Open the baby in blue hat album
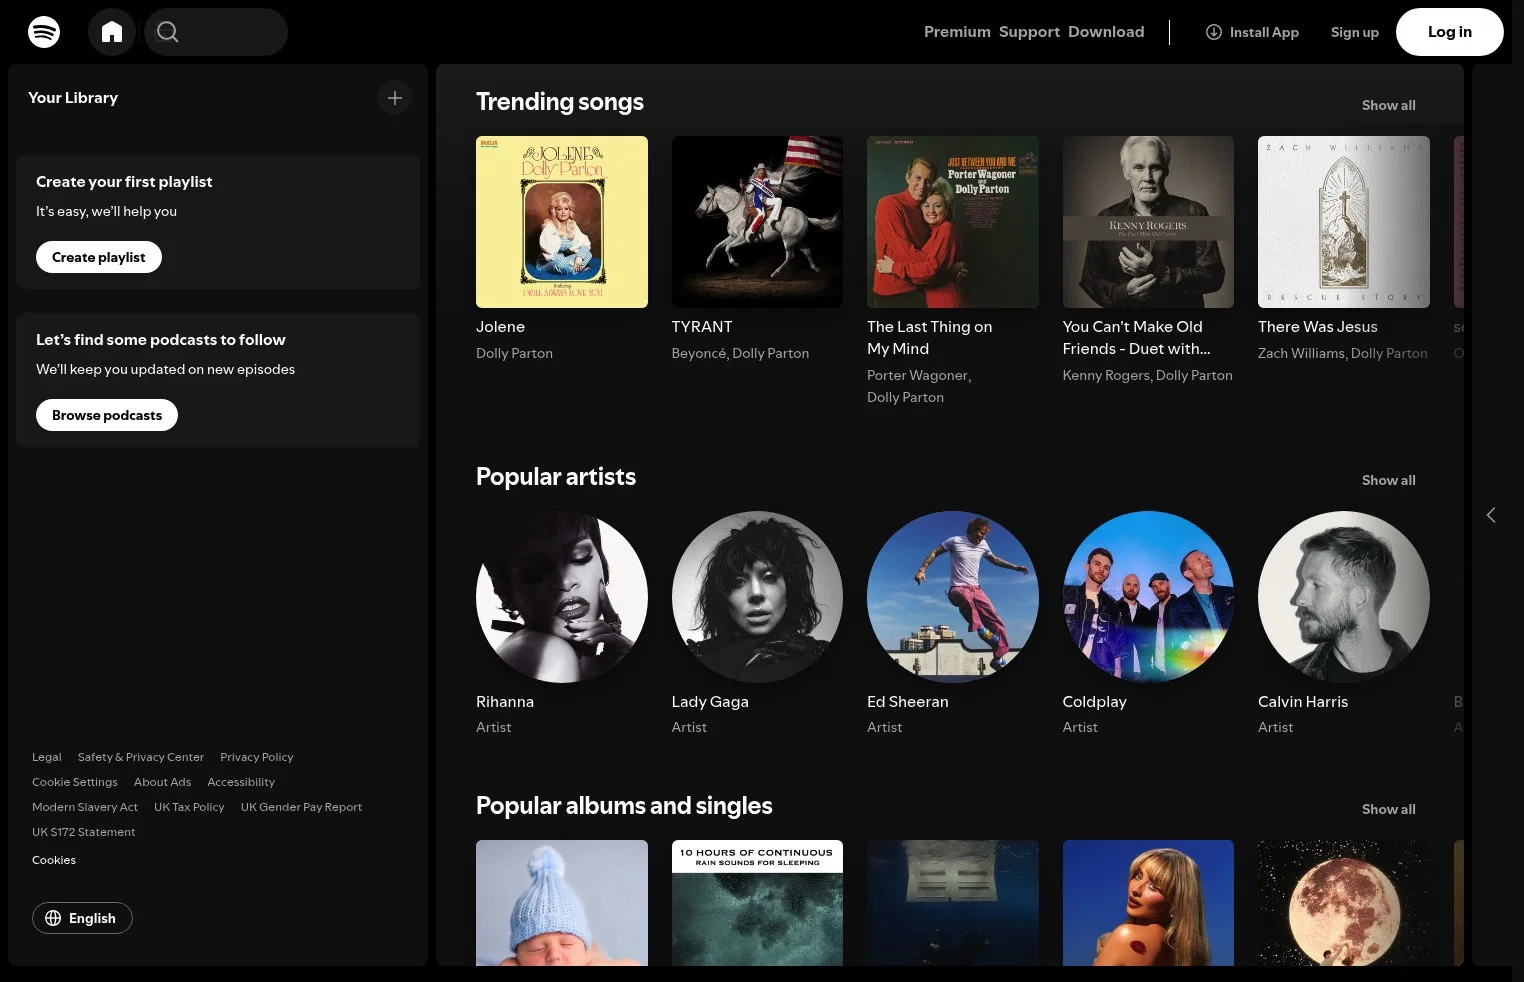Viewport: 1524px width, 982px height. coord(562,903)
